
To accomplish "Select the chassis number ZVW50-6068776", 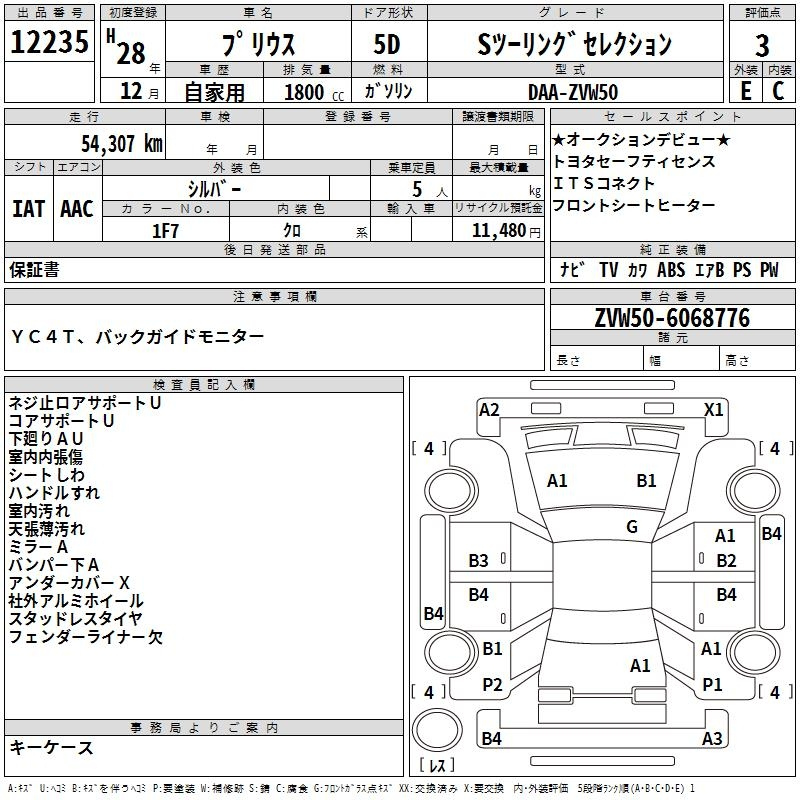I will click(x=672, y=318).
